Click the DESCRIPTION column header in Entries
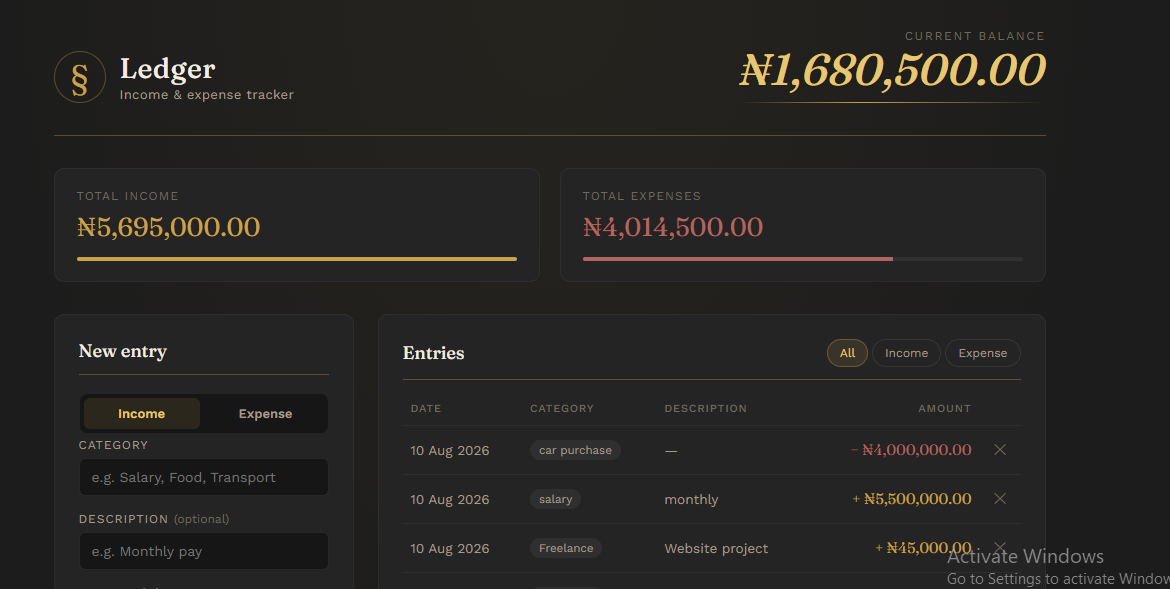This screenshot has height=589, width=1170. 705,408
